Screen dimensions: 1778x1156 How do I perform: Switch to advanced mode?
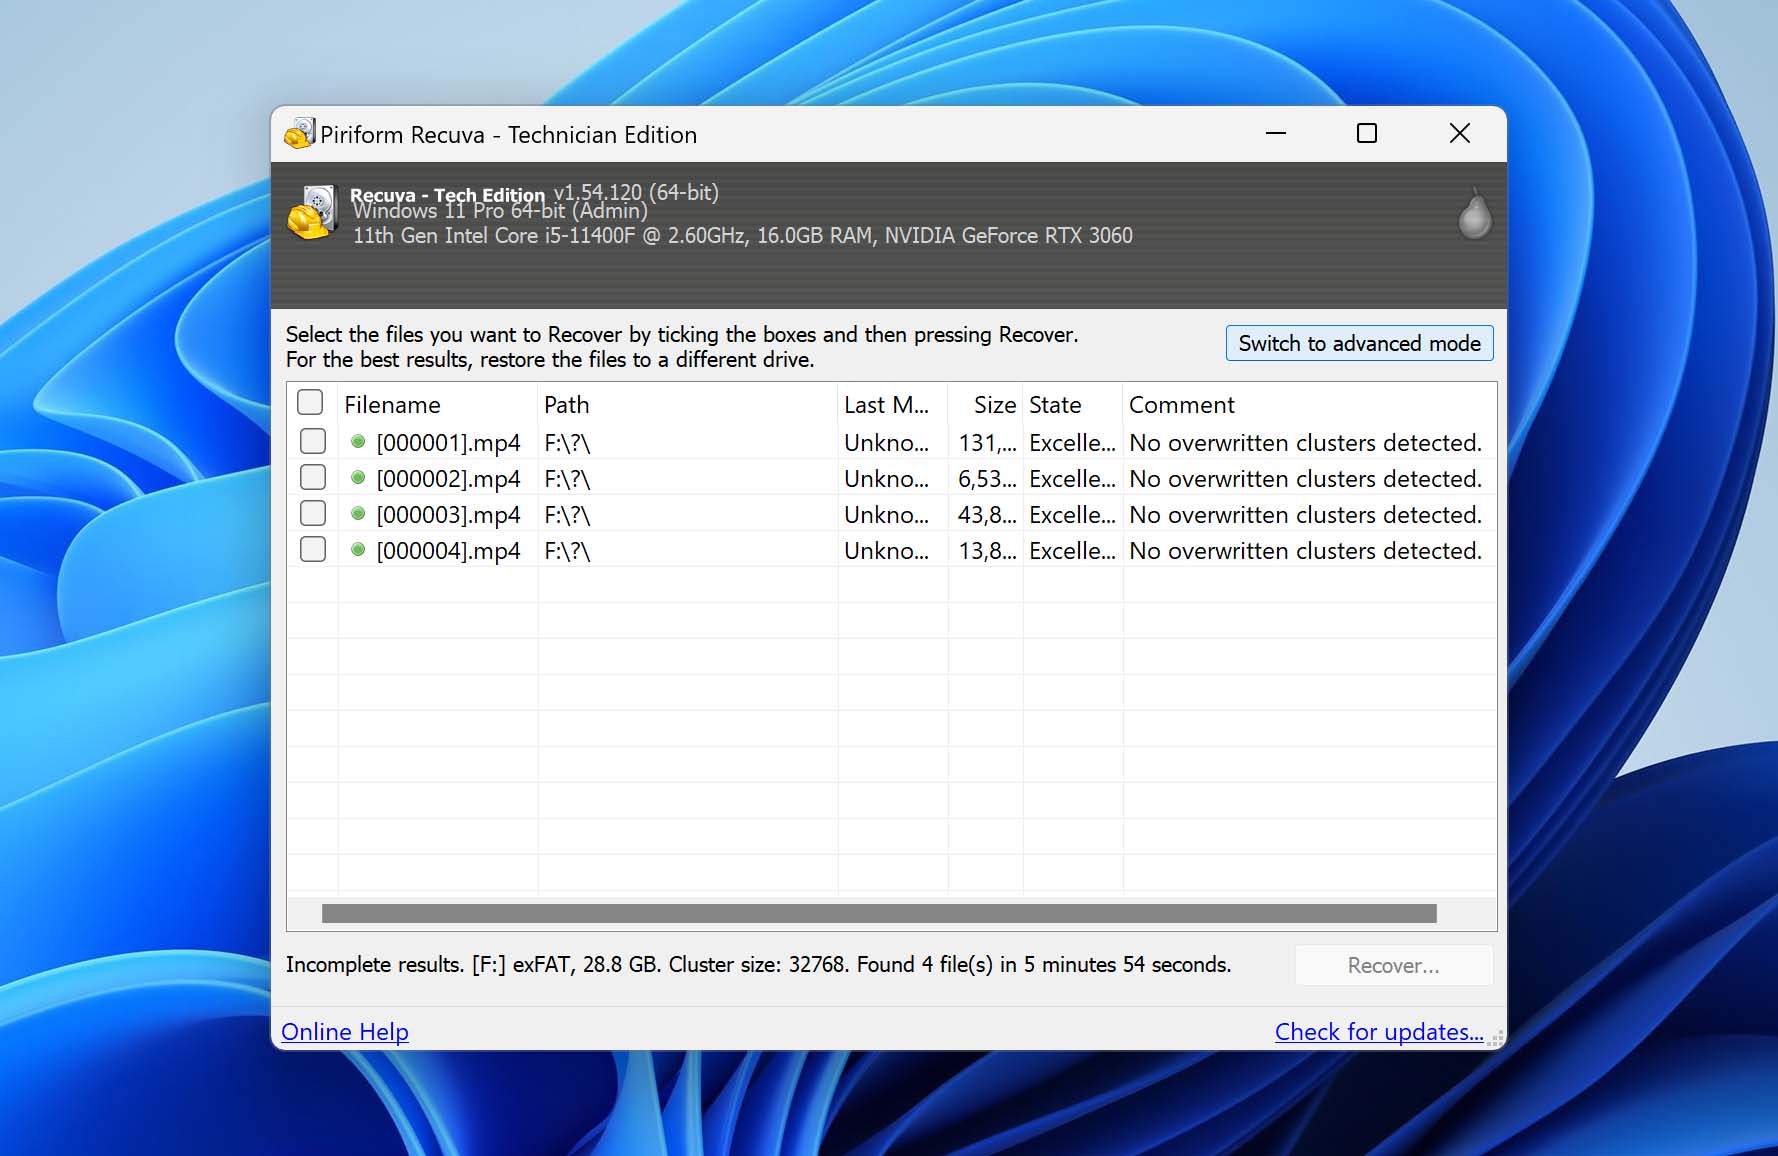(x=1359, y=343)
